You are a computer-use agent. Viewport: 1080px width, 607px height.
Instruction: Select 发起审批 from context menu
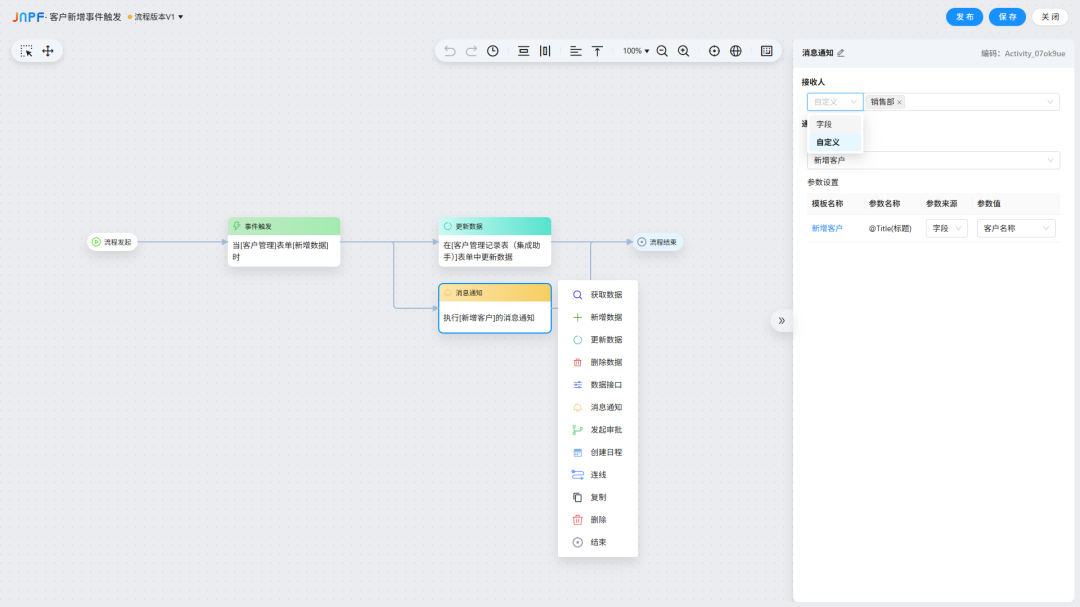pyautogui.click(x=597, y=430)
